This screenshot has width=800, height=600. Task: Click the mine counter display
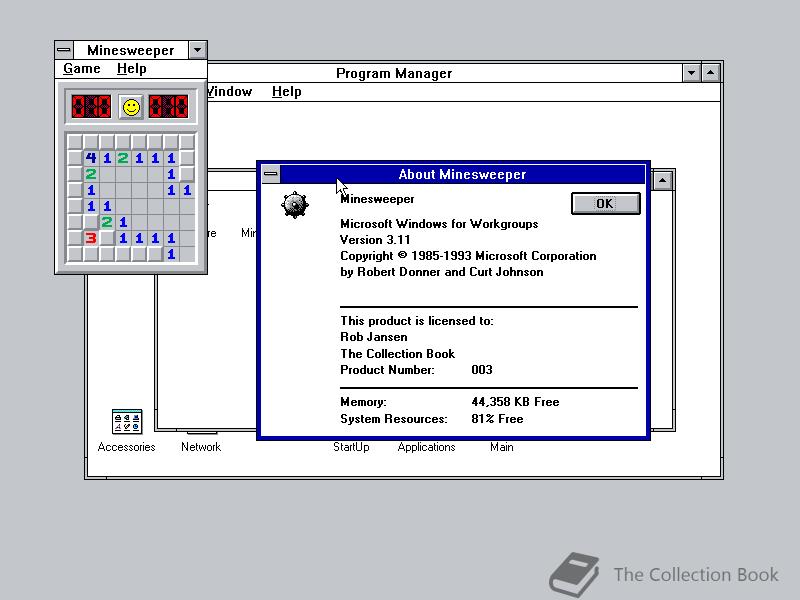tap(91, 107)
